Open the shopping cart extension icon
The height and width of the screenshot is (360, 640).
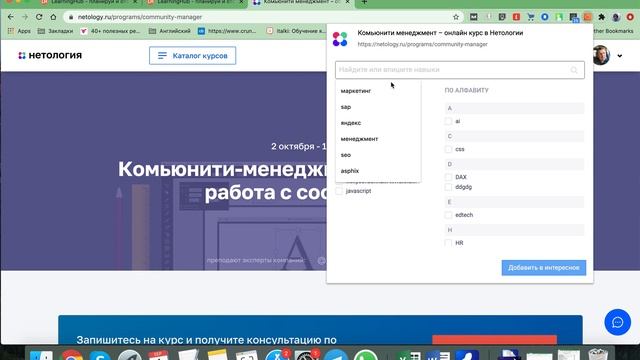pos(531,17)
